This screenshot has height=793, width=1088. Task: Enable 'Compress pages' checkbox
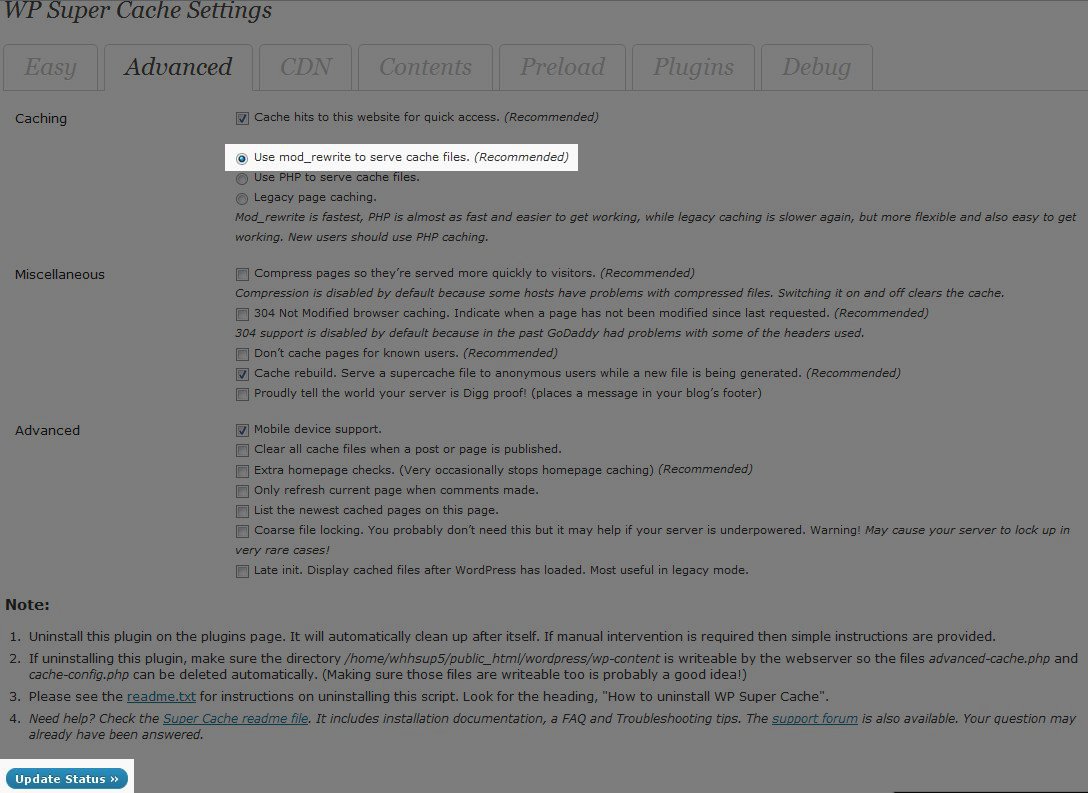point(242,273)
